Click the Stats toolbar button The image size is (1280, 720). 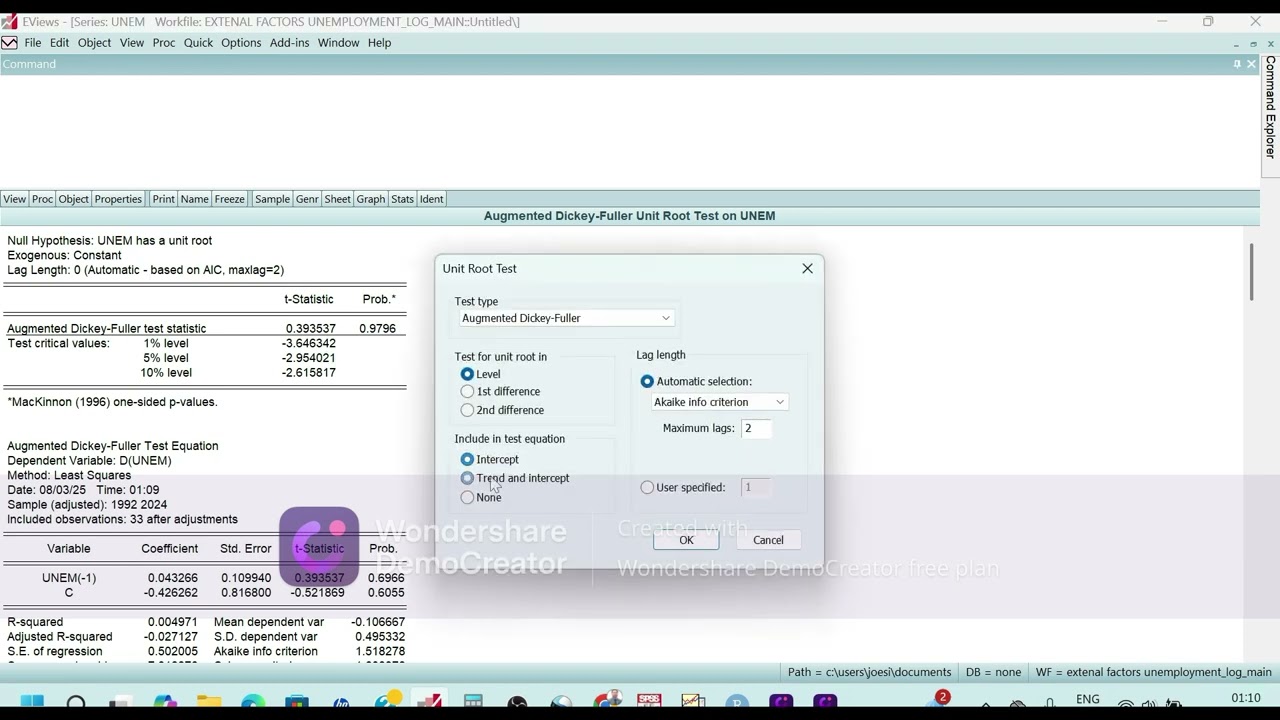402,199
